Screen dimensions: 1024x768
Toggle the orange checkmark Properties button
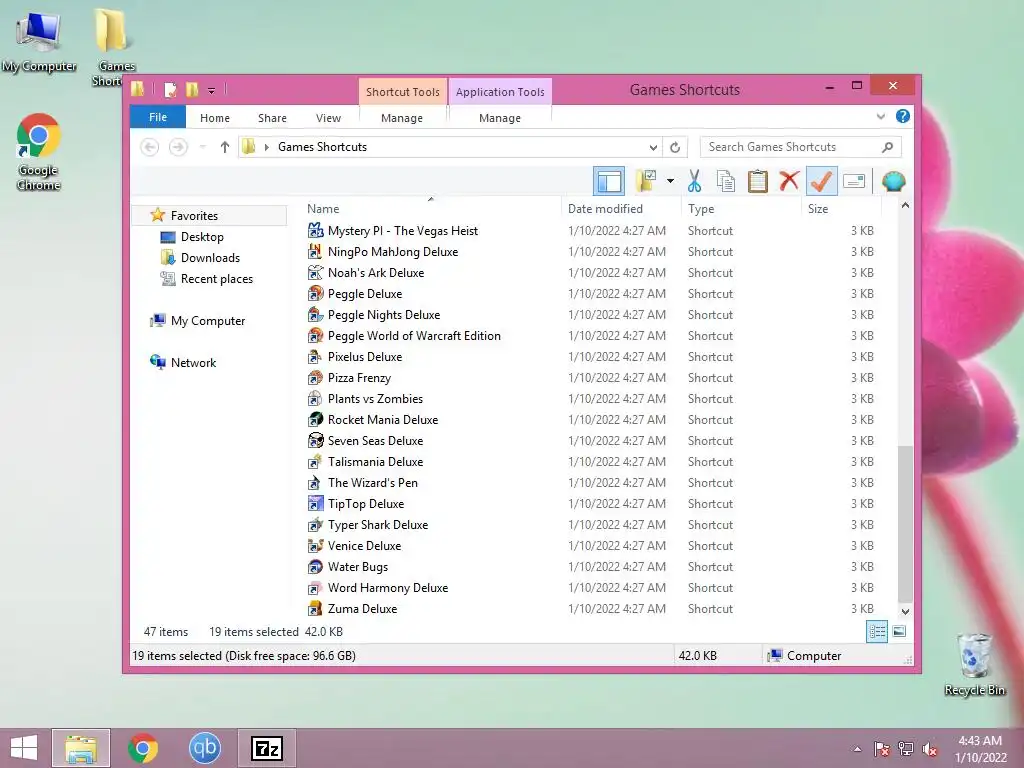[x=821, y=181]
